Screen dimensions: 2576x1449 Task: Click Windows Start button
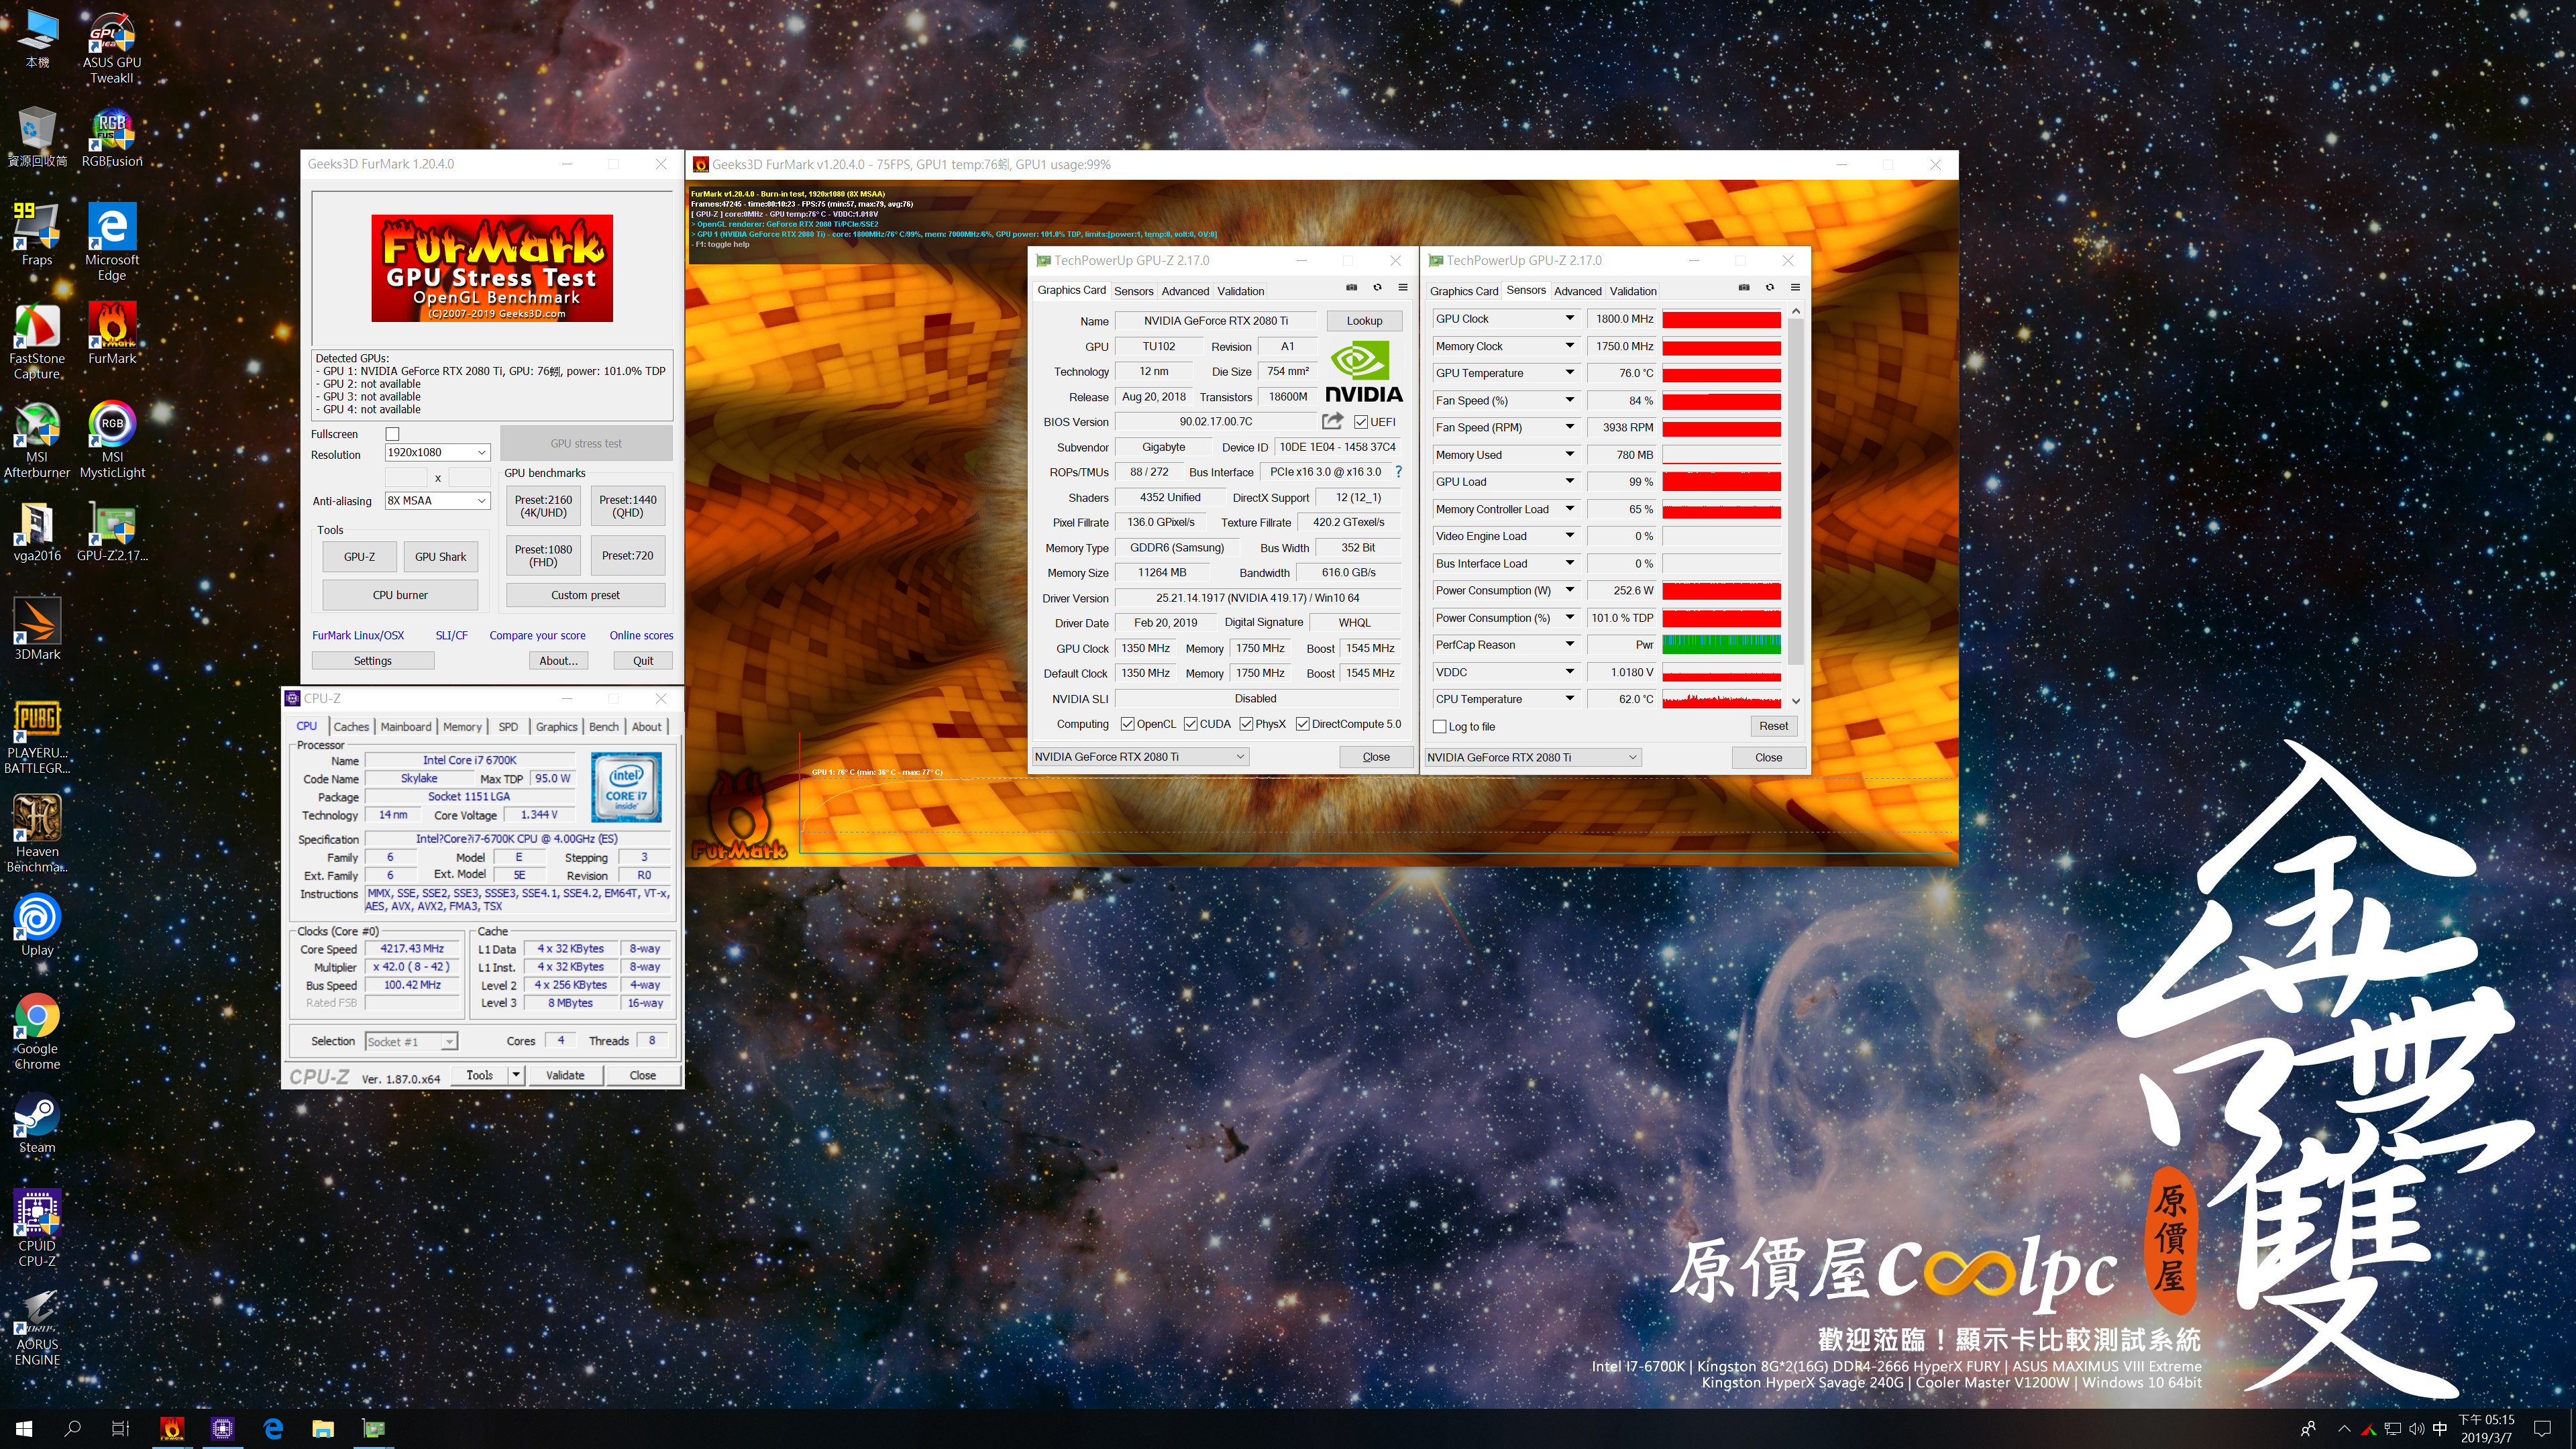[x=24, y=1428]
